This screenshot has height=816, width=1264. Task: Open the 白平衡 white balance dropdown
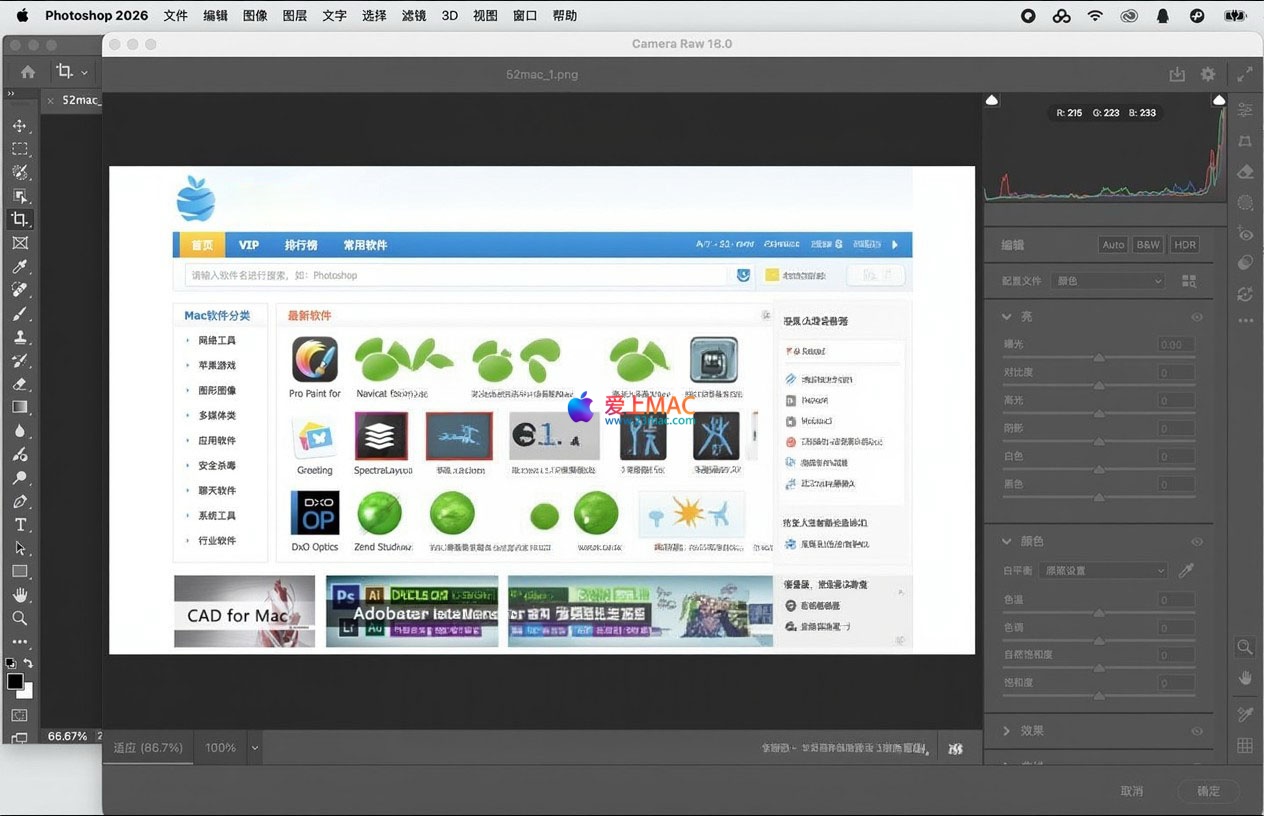click(x=1102, y=570)
